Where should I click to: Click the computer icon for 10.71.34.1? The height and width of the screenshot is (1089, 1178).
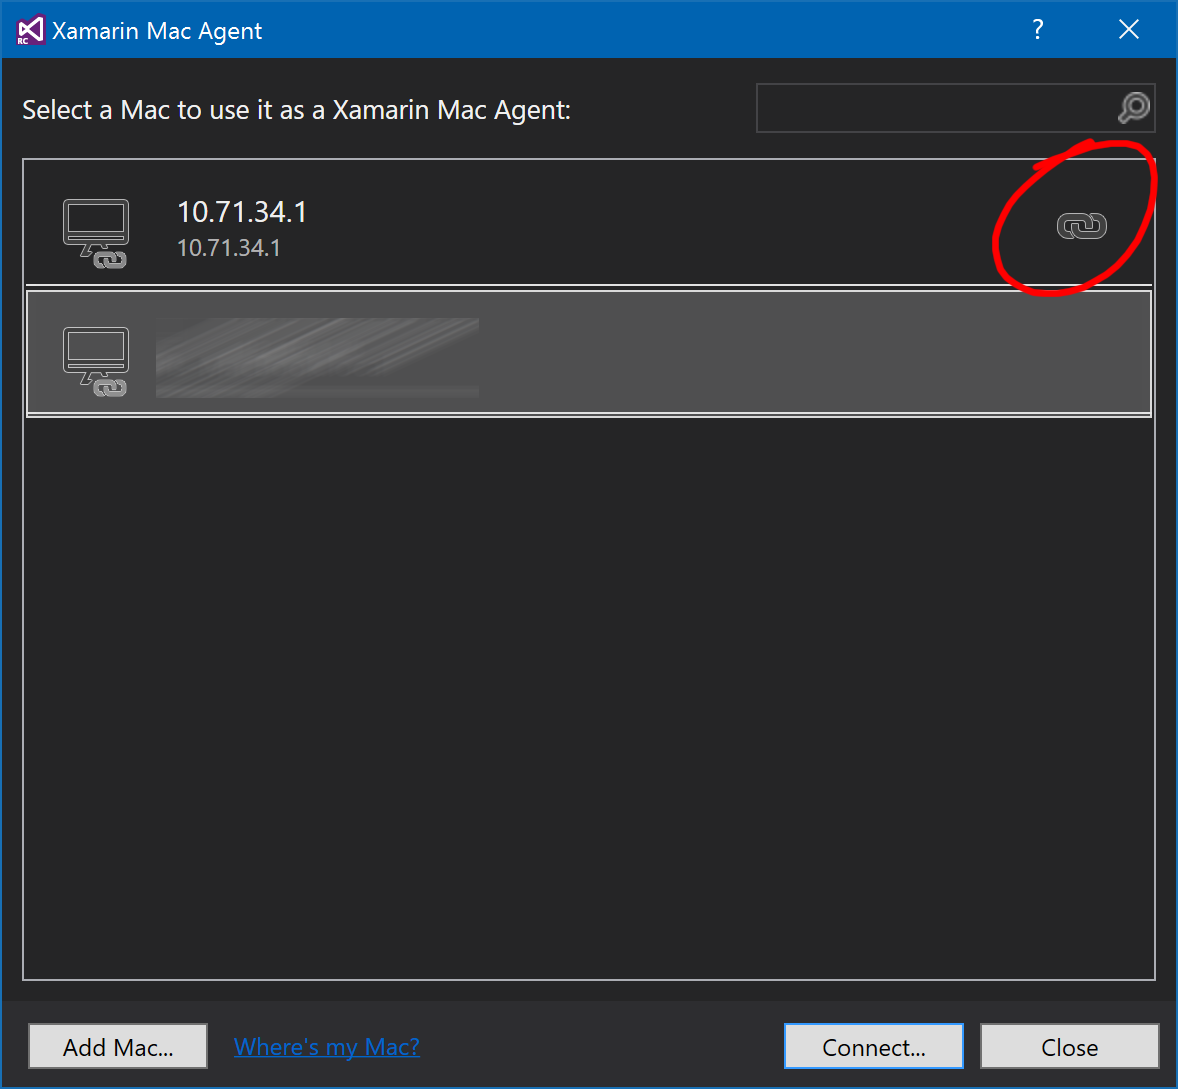tap(96, 233)
